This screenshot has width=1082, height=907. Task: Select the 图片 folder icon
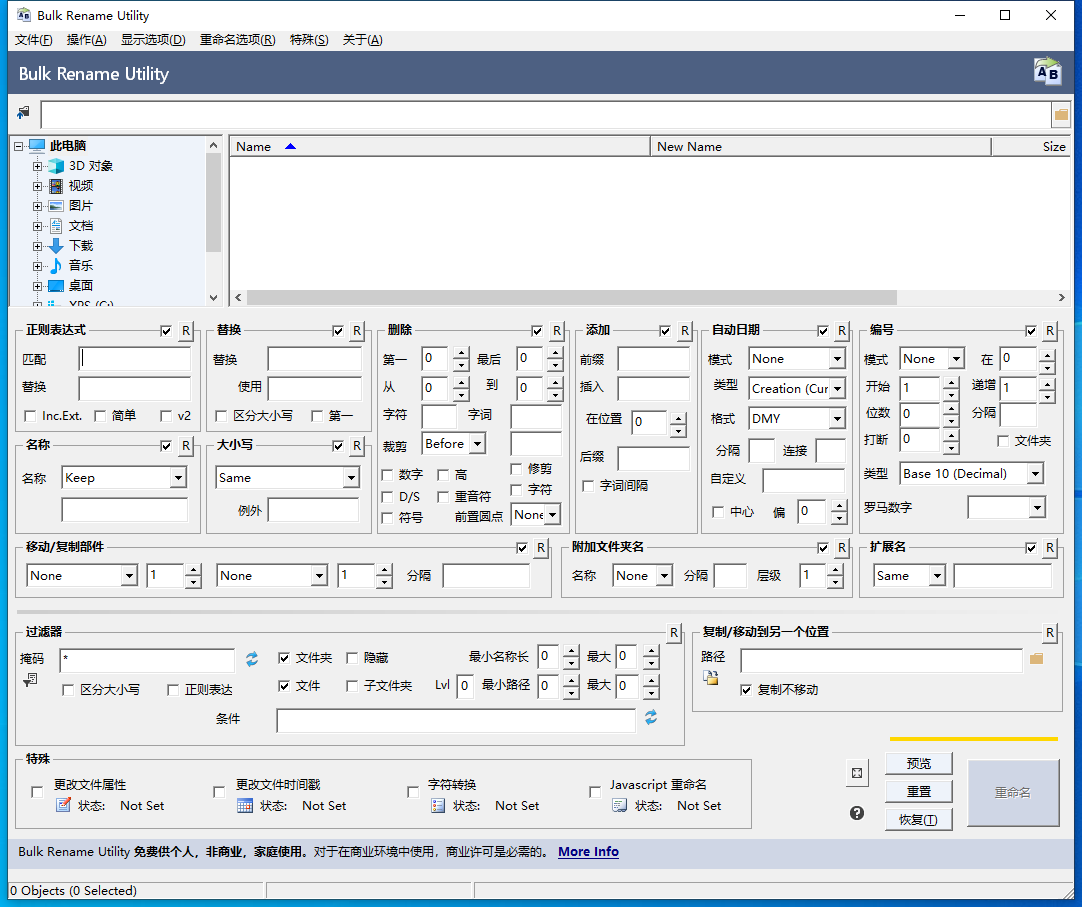click(56, 206)
